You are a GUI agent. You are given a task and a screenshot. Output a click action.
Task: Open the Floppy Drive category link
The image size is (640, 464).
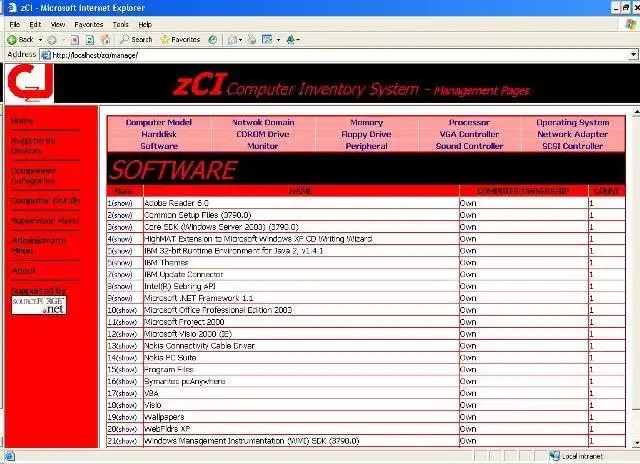pyautogui.click(x=367, y=134)
